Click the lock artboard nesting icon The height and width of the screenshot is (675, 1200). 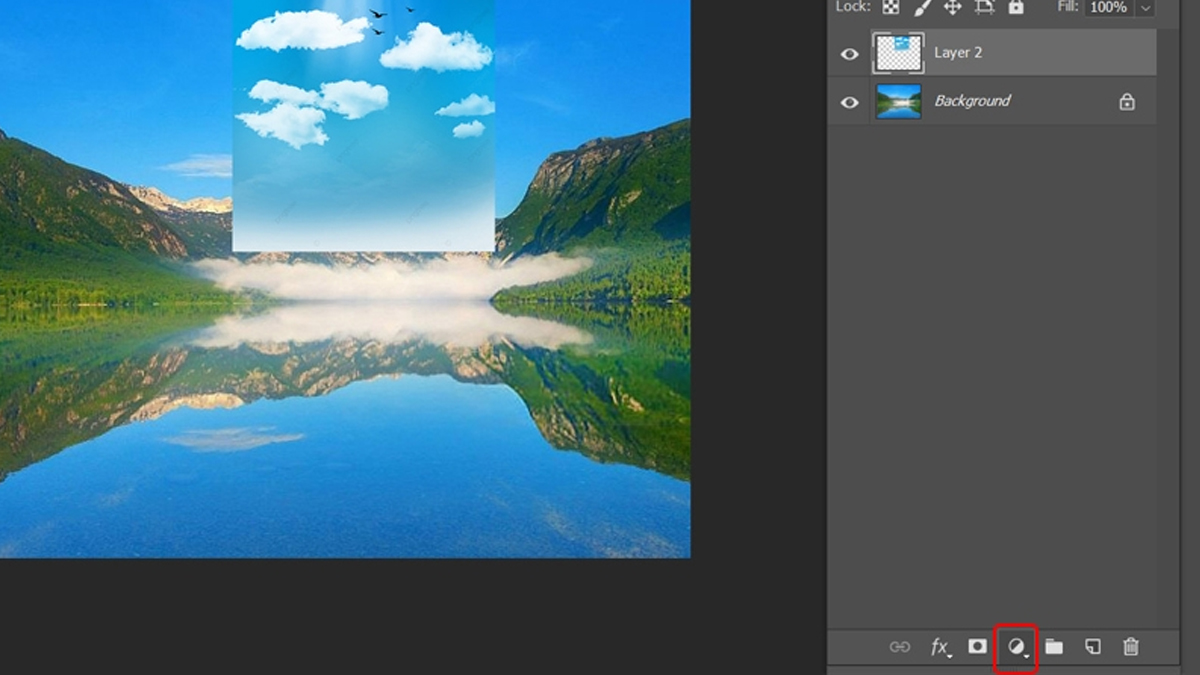[984, 8]
